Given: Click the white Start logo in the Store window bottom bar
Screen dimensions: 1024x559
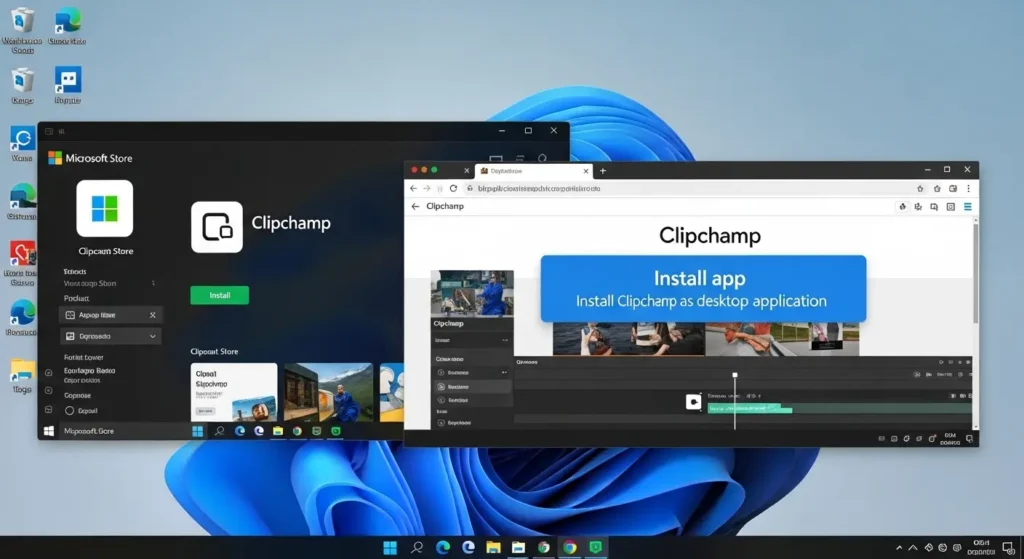Looking at the screenshot, I should pos(48,431).
